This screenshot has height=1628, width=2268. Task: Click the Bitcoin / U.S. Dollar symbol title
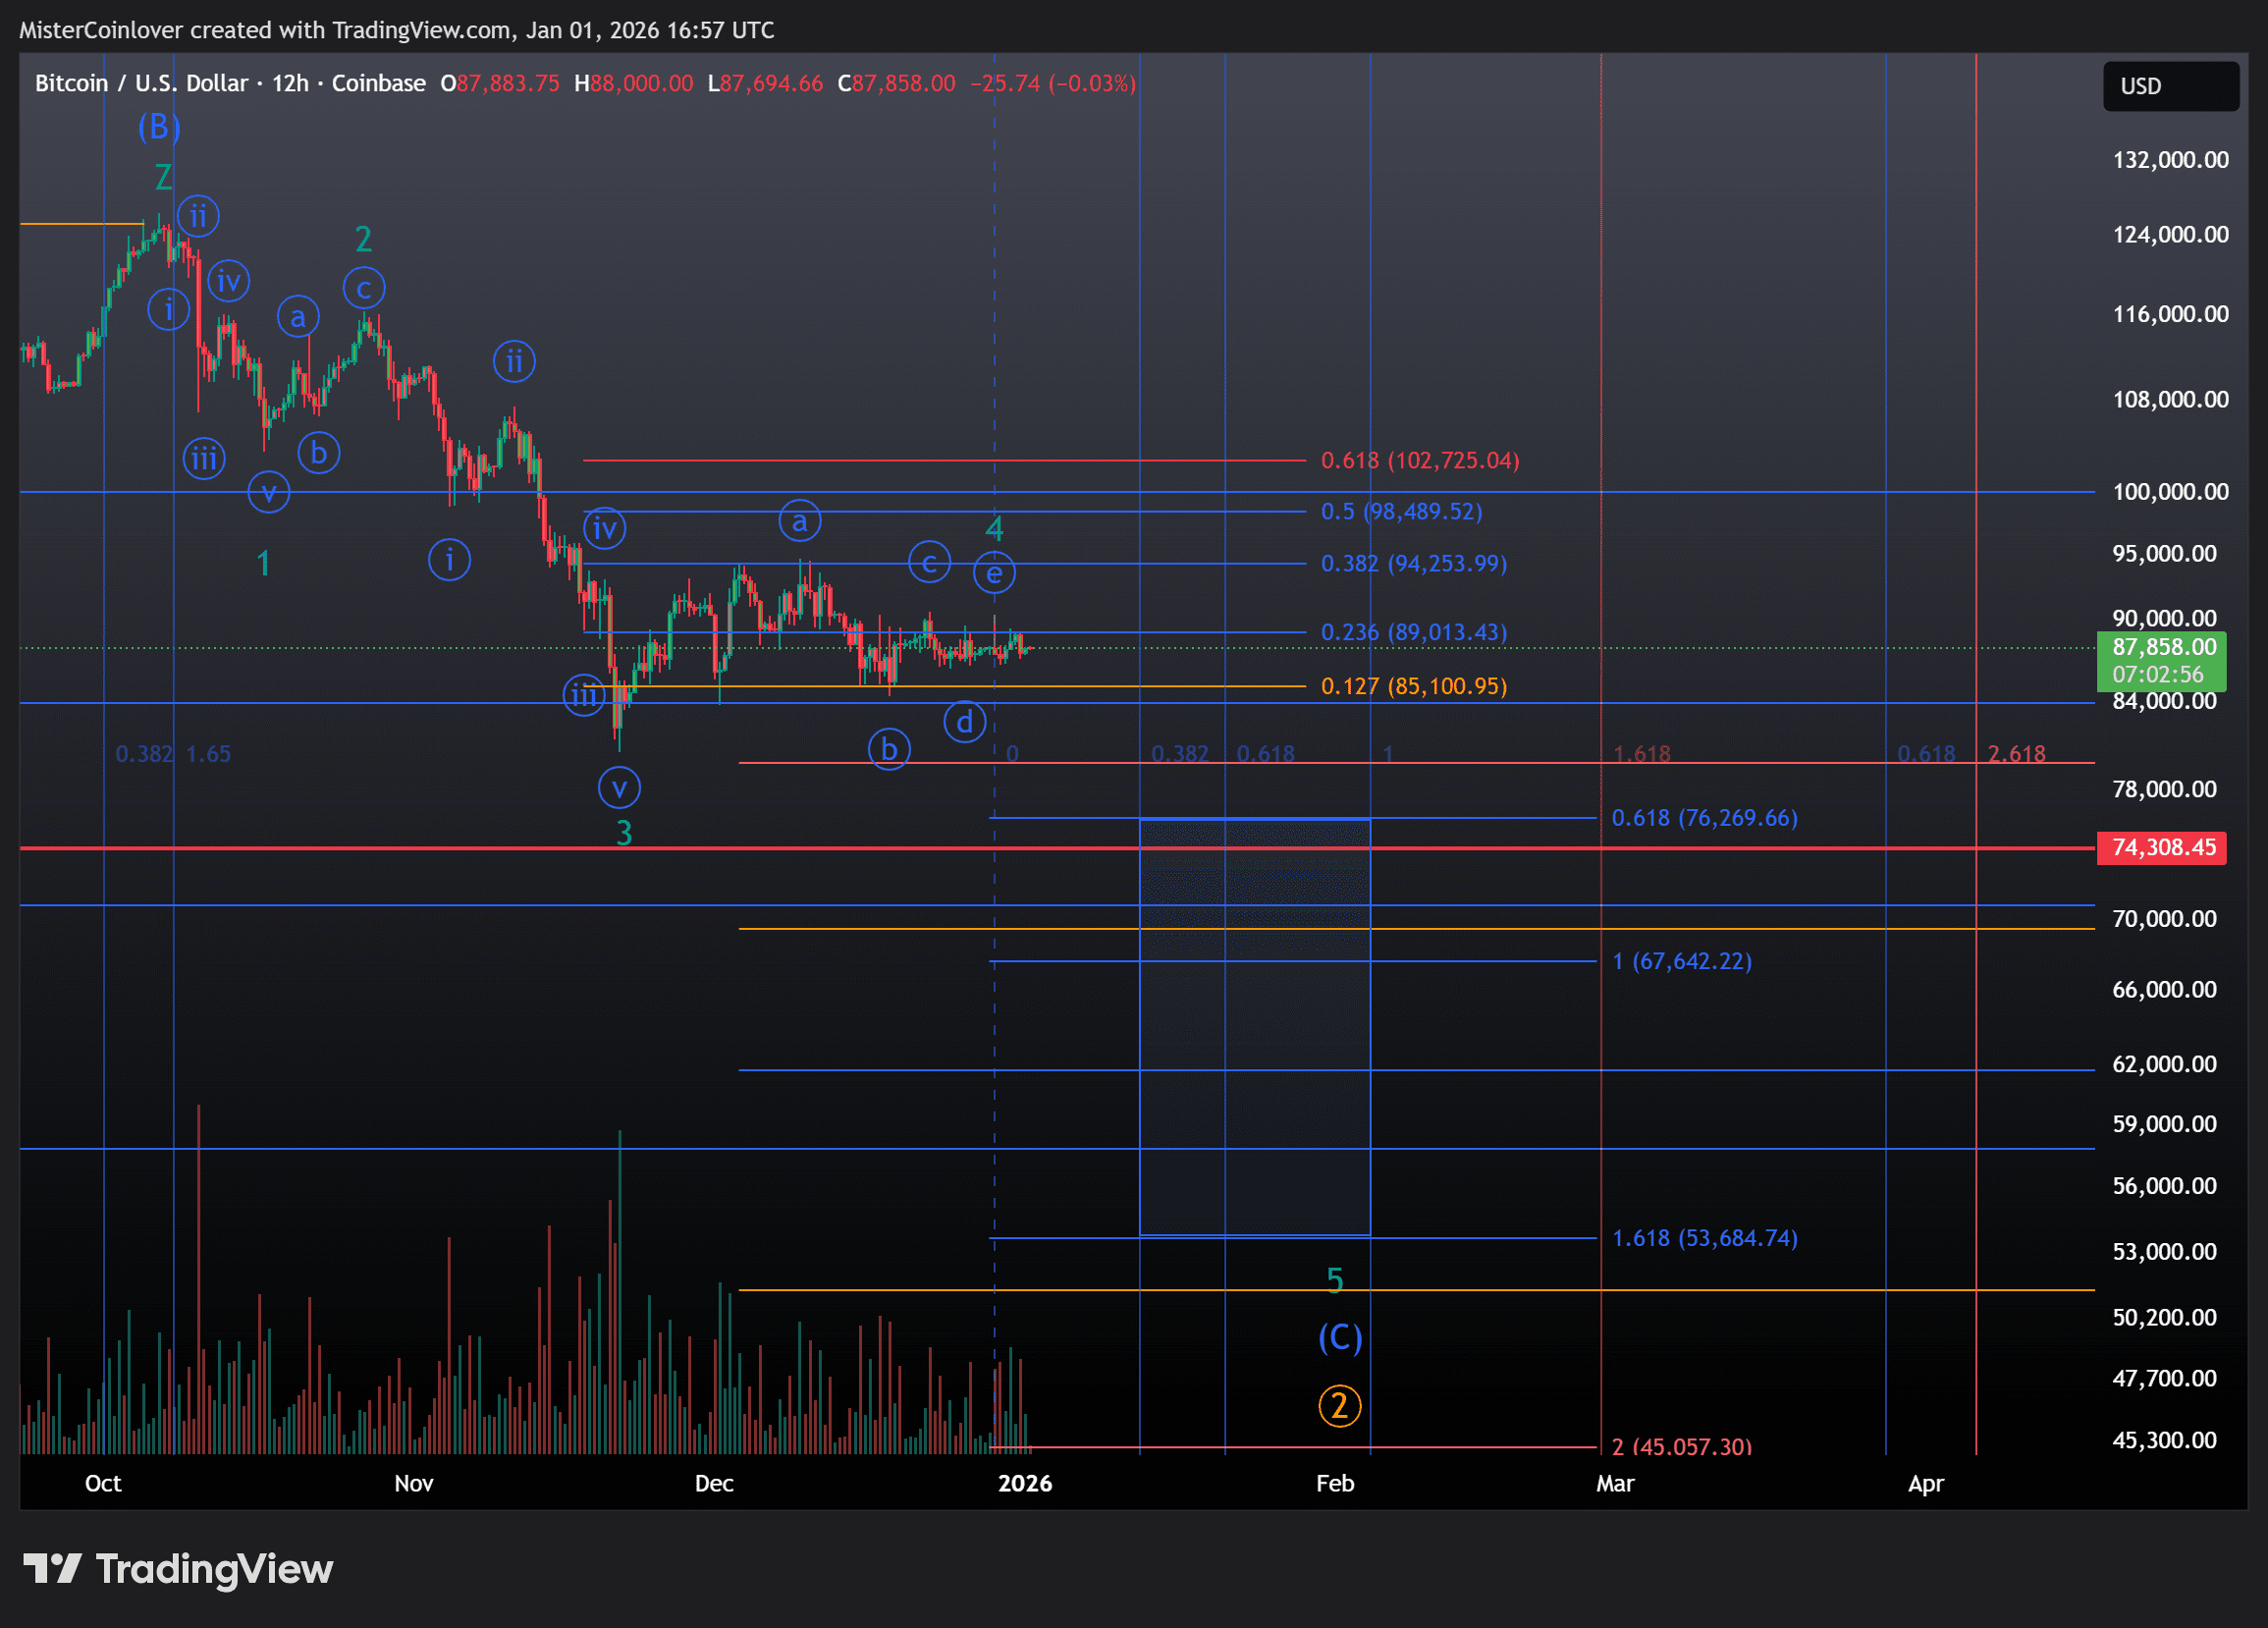140,83
